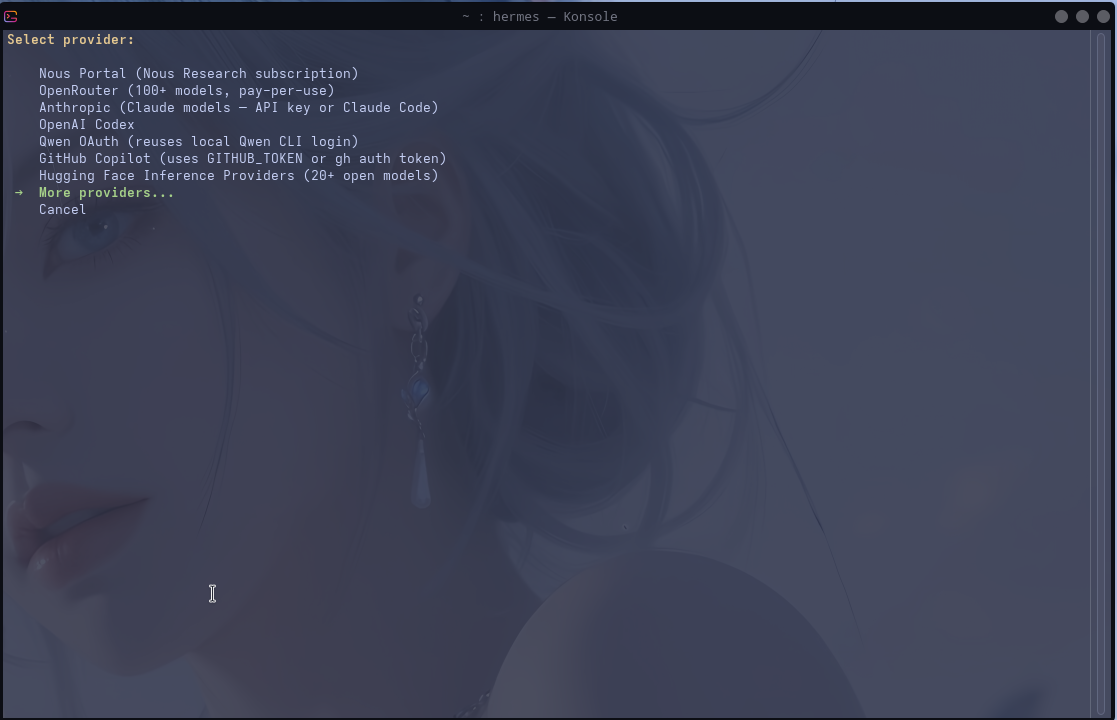Click the green arrow selection indicator
Image resolution: width=1117 pixels, height=720 pixels.
pyautogui.click(x=19, y=193)
